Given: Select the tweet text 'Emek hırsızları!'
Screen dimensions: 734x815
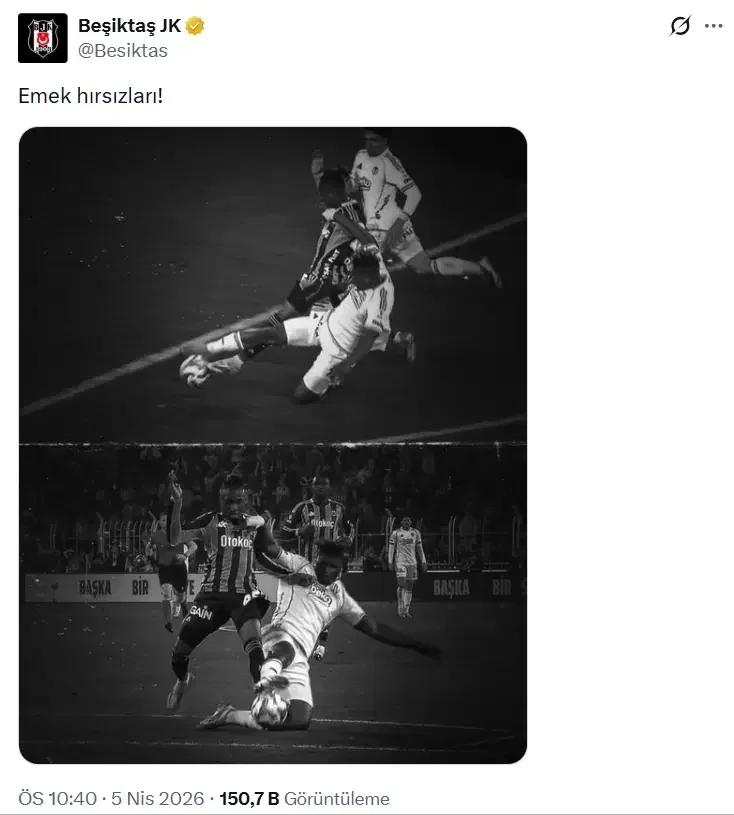Looking at the screenshot, I should pyautogui.click(x=90, y=96).
